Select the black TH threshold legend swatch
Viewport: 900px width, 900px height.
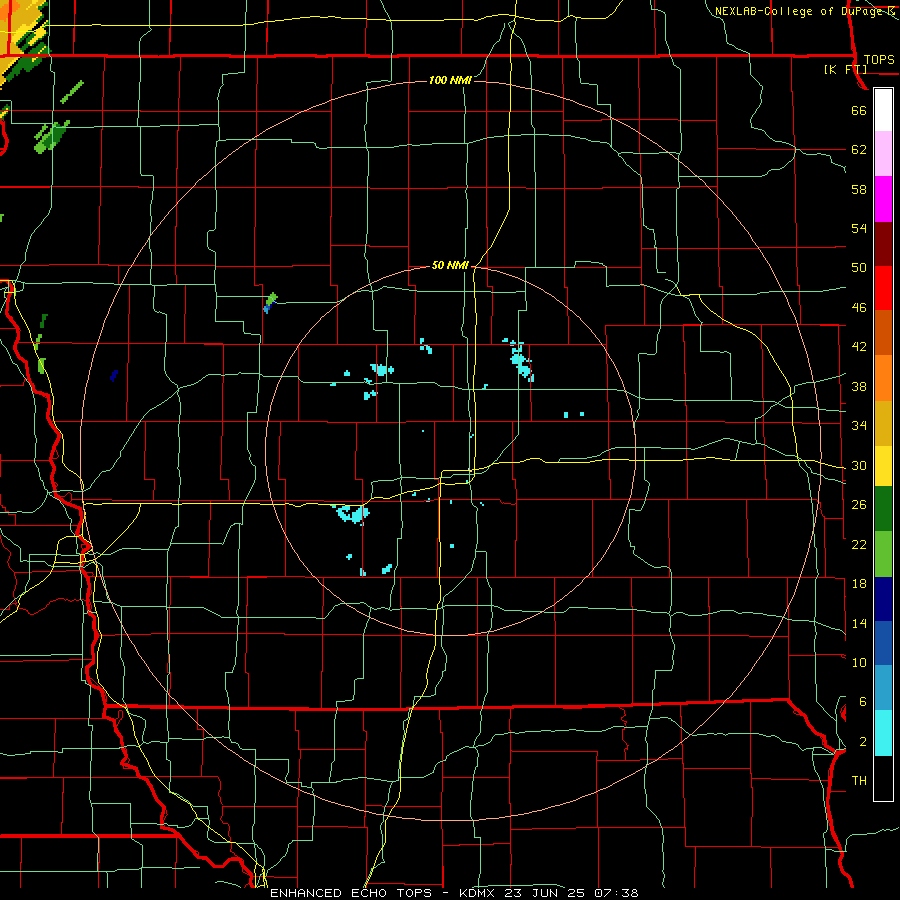pos(883,778)
